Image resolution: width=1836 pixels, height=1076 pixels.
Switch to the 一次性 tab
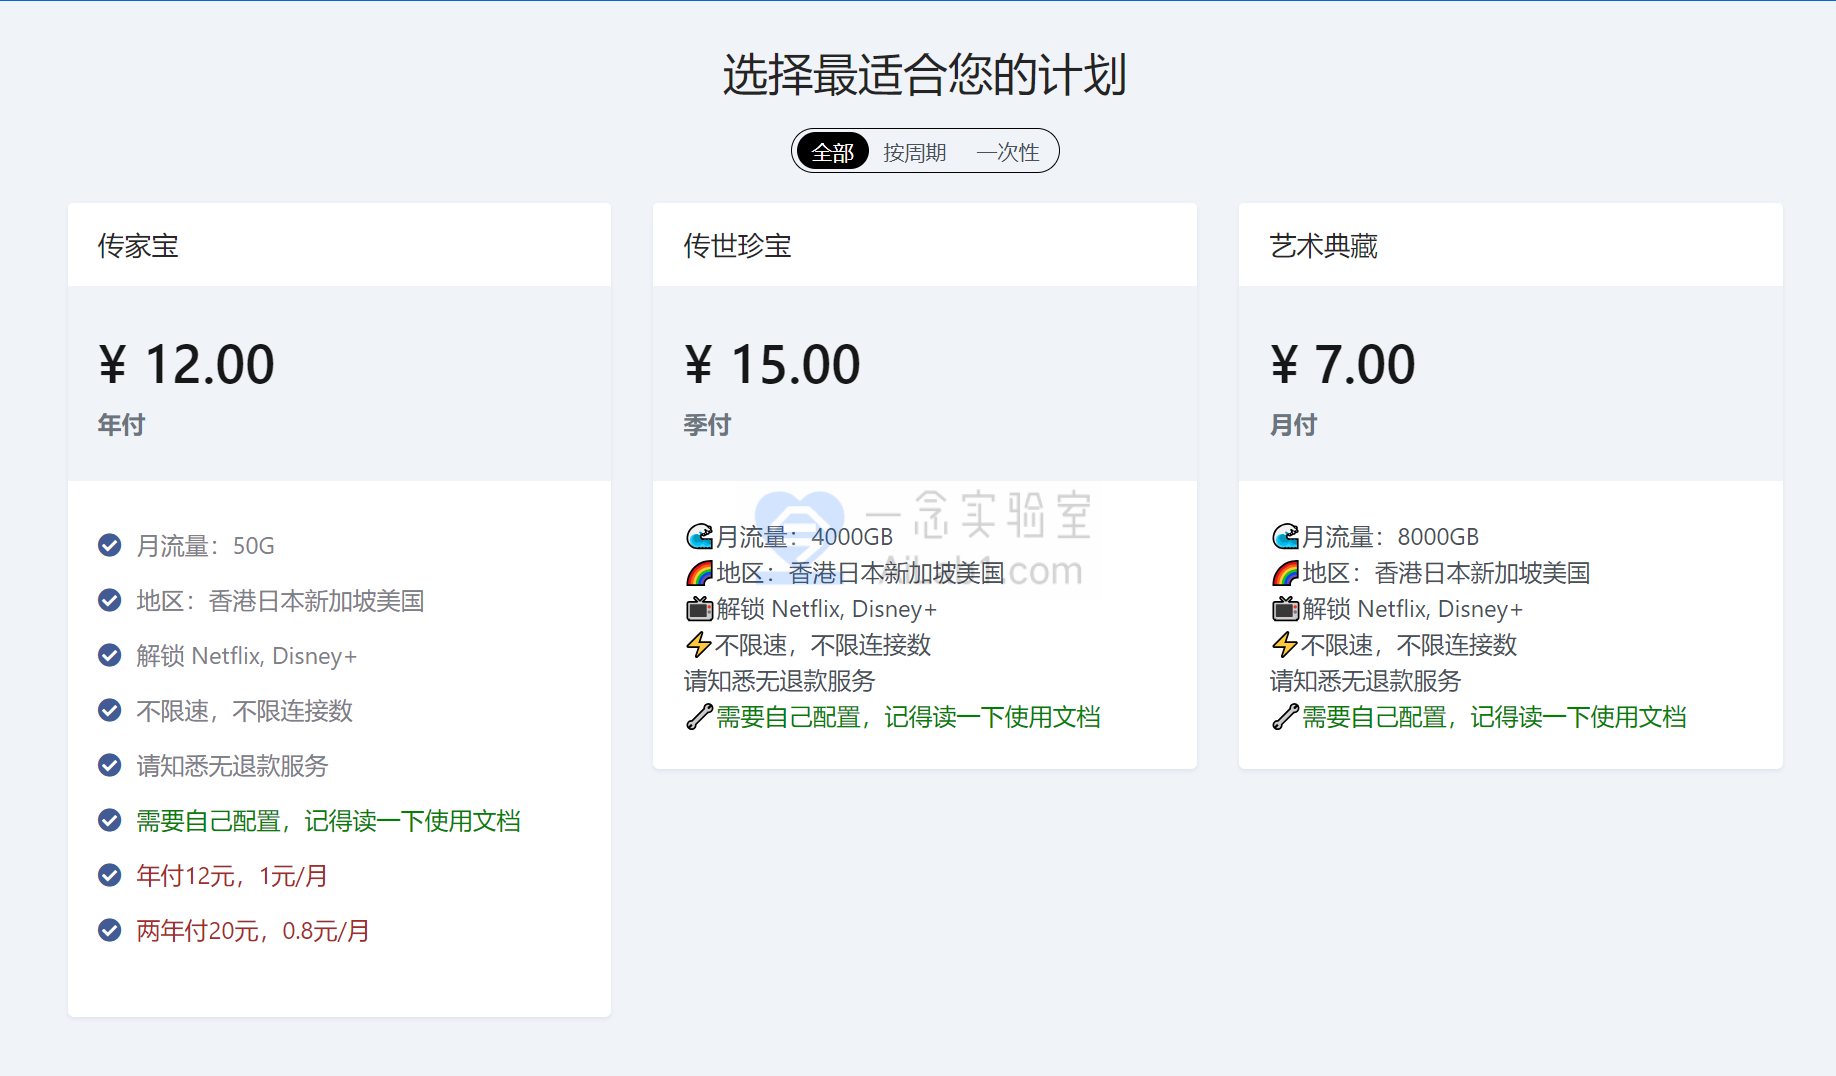[x=1008, y=152]
